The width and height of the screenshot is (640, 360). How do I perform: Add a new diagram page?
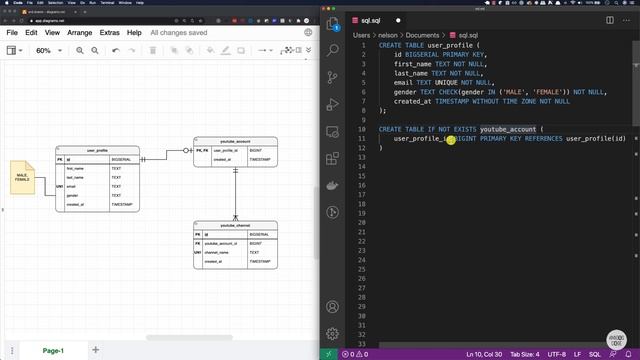[x=96, y=350]
